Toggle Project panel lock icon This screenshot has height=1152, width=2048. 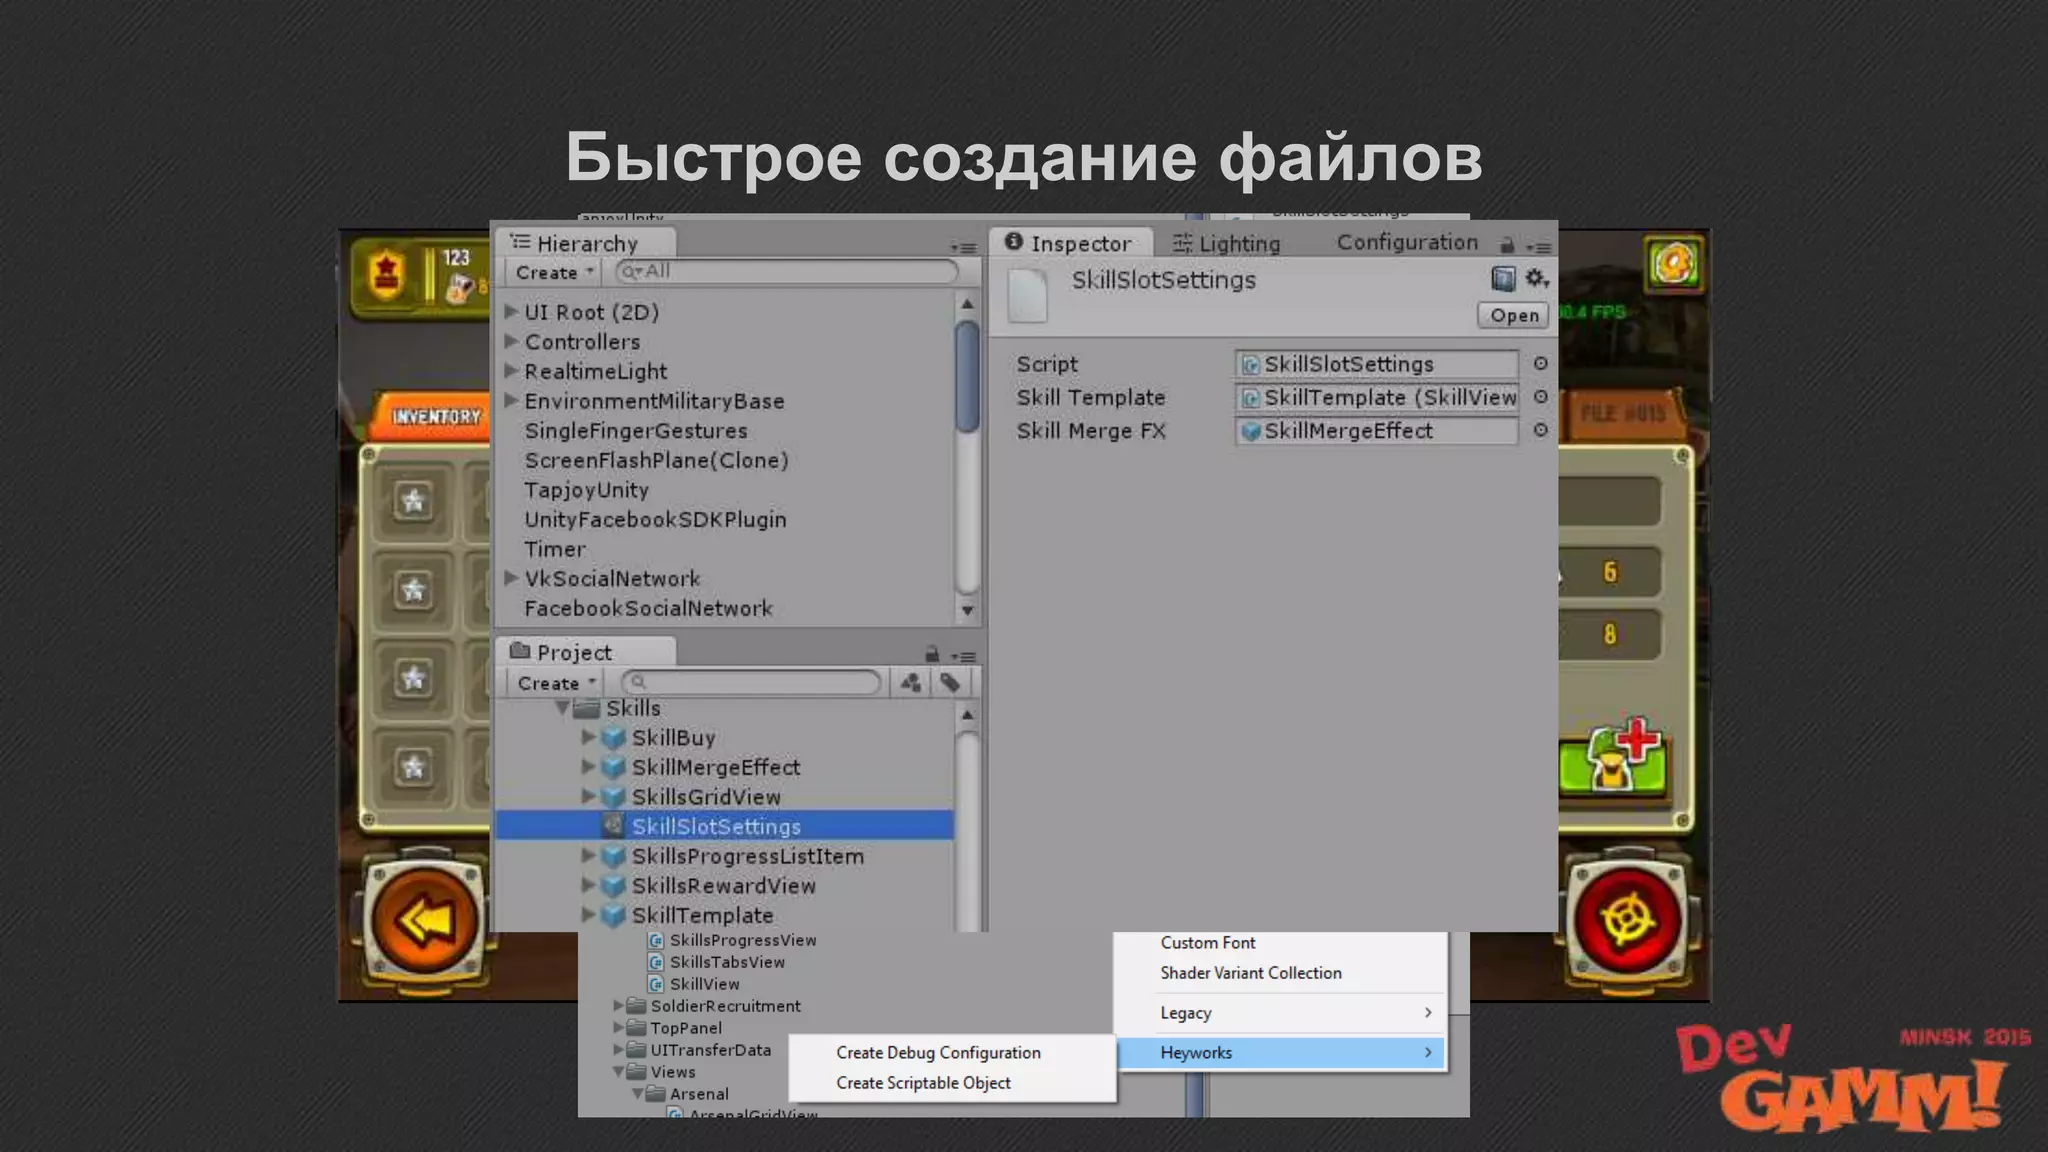(x=932, y=654)
